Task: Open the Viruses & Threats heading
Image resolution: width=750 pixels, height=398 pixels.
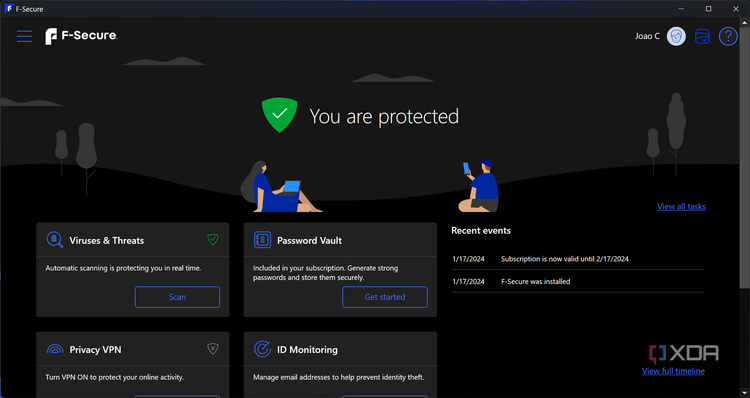Action: (x=107, y=241)
